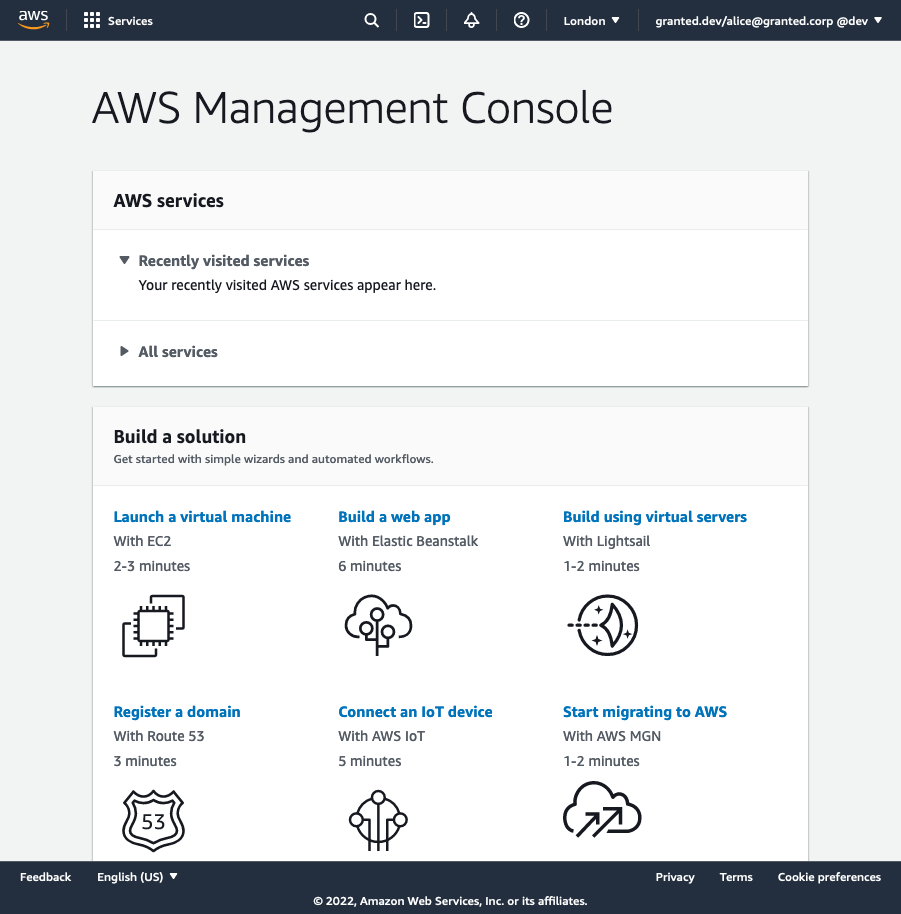Screen dimensions: 901x914
Task: Open the Privacy footer link
Action: click(675, 877)
